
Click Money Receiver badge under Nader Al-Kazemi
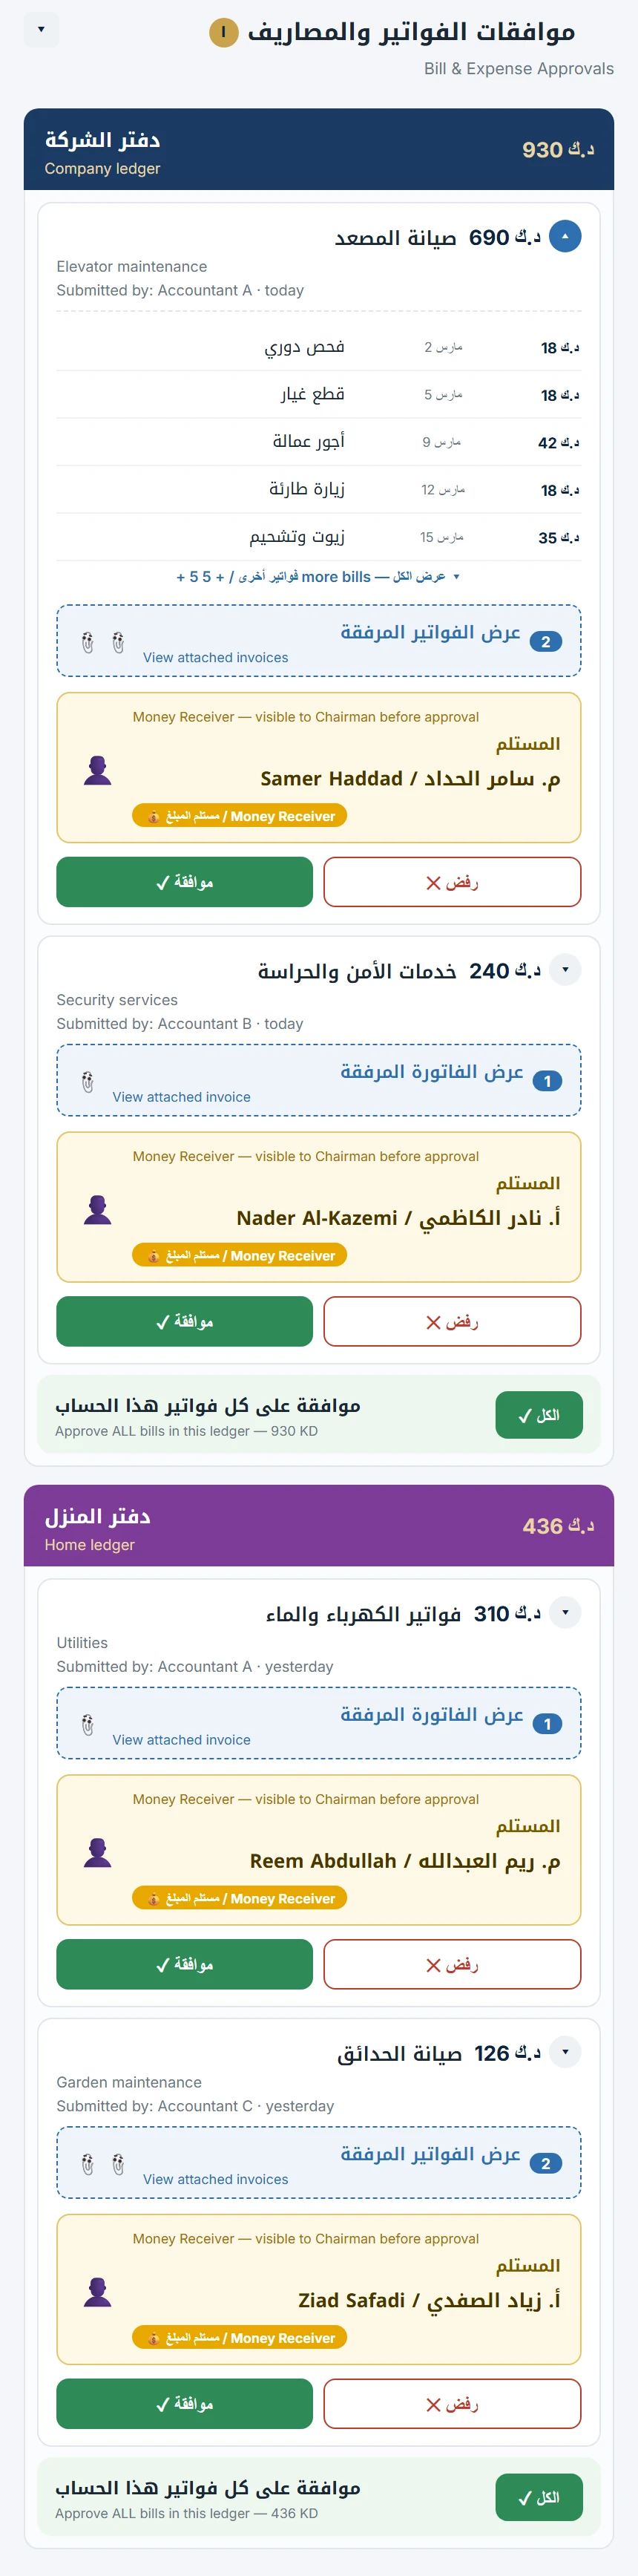(x=239, y=1255)
